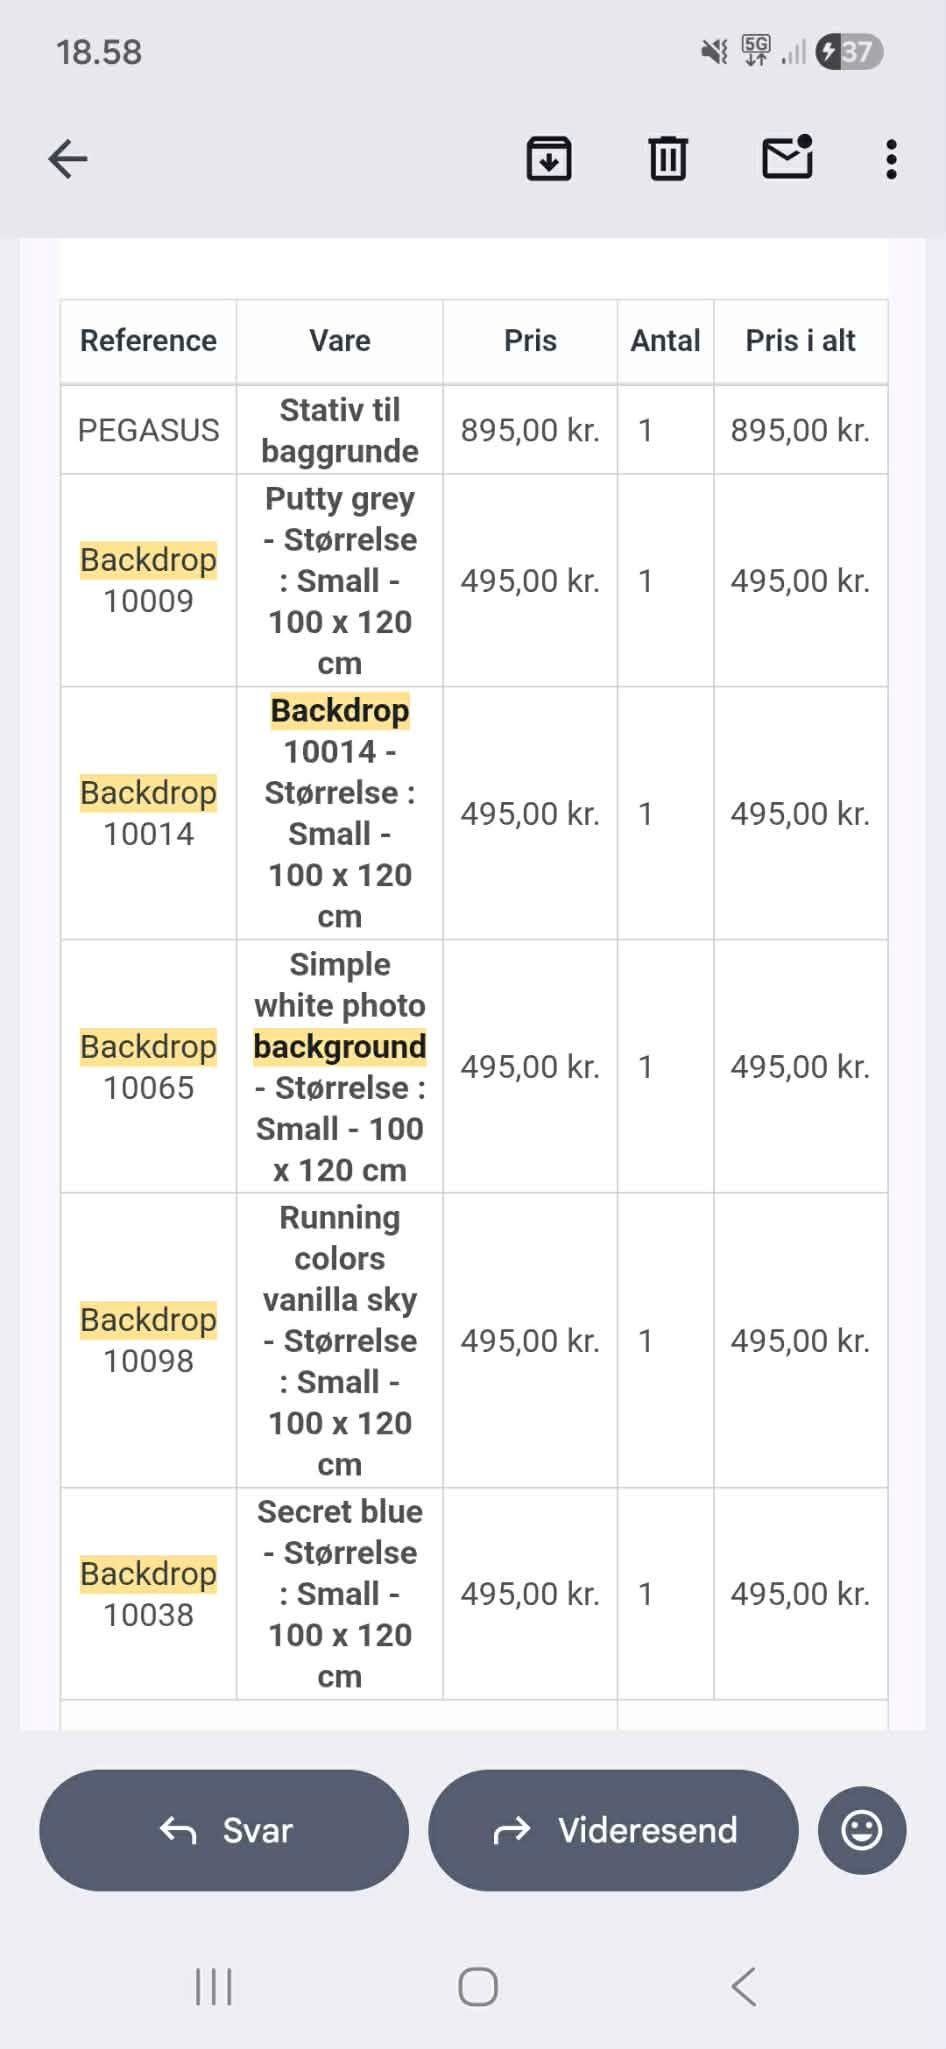Tap the PEGASUS reference cell
The image size is (946, 2049).
(148, 430)
